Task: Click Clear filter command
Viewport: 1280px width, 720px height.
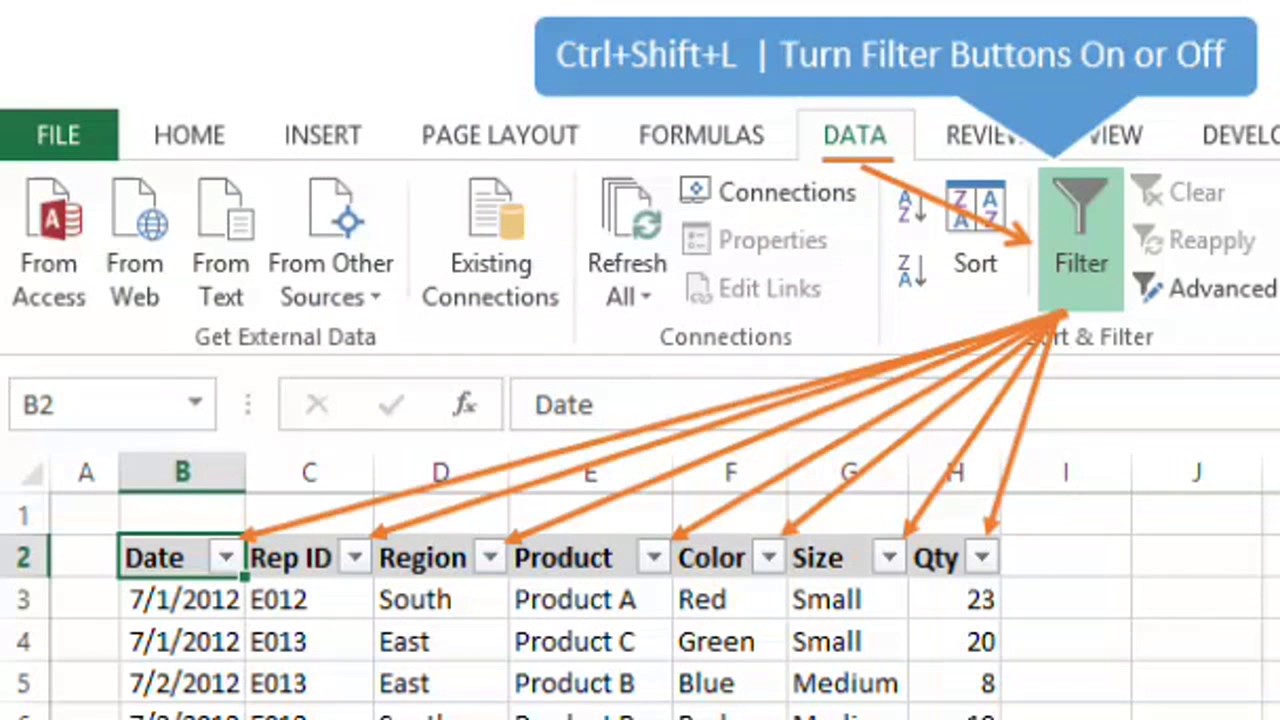Action: [1179, 192]
